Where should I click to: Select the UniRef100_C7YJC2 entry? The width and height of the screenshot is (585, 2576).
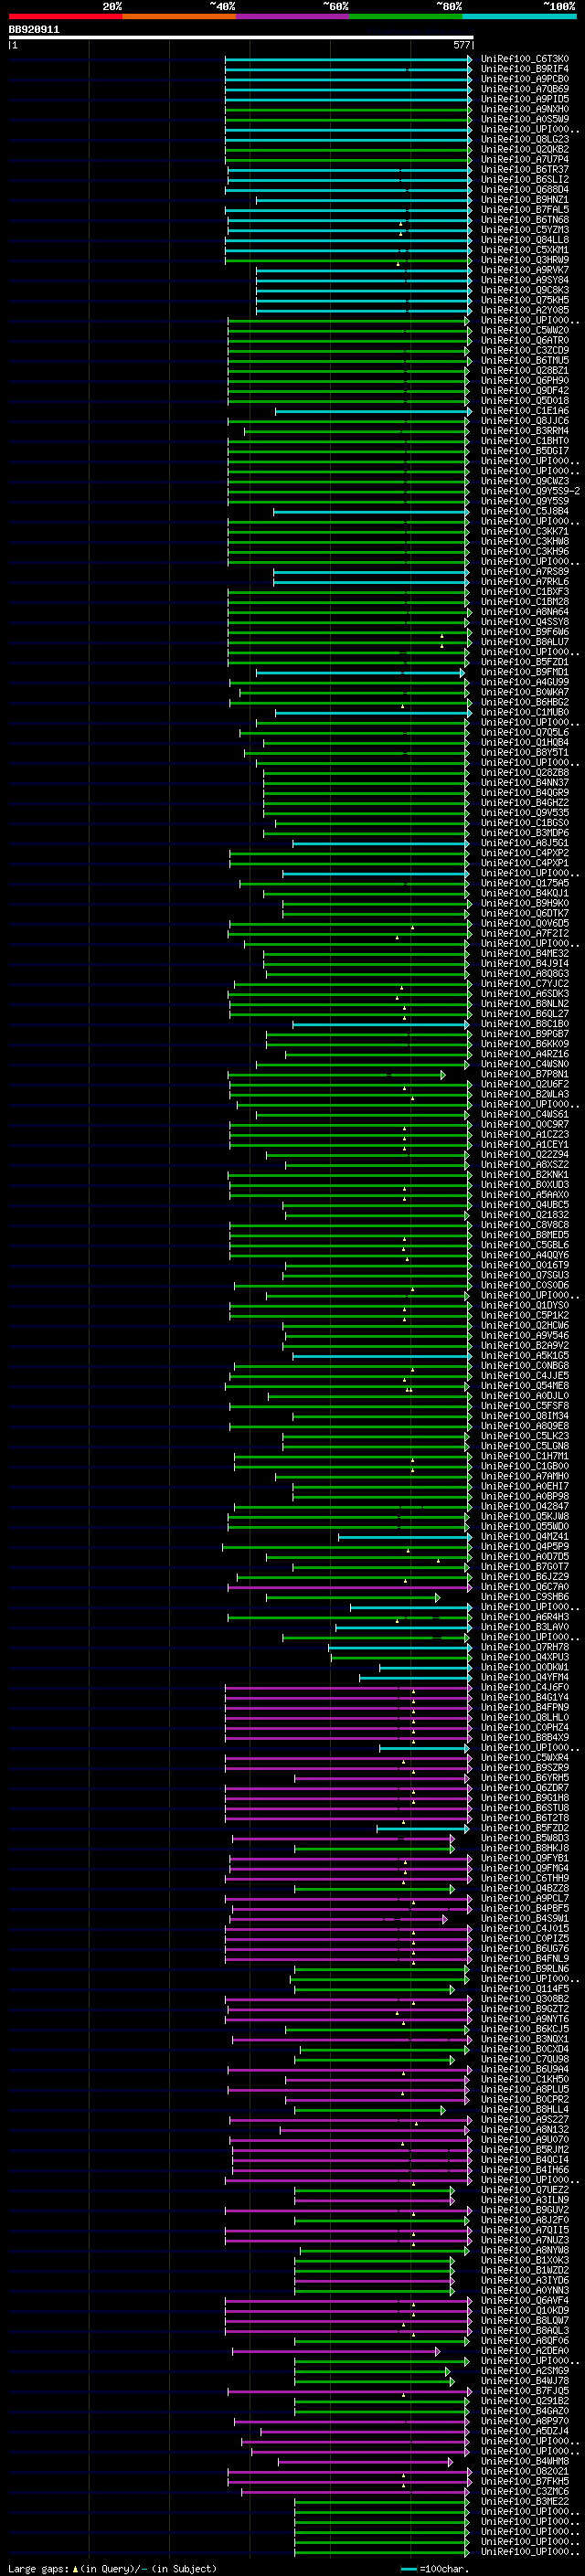click(x=525, y=984)
